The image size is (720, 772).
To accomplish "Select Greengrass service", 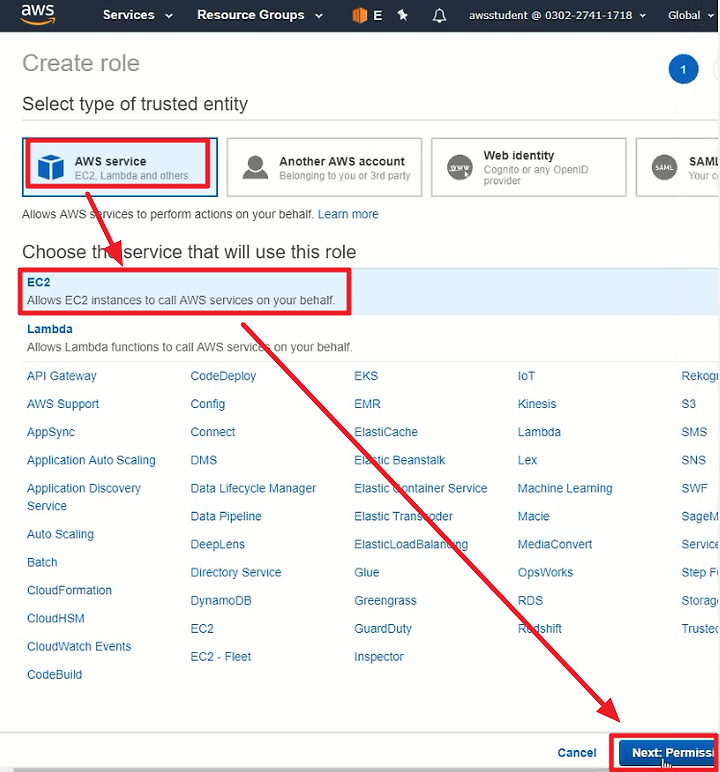I will [x=385, y=601].
